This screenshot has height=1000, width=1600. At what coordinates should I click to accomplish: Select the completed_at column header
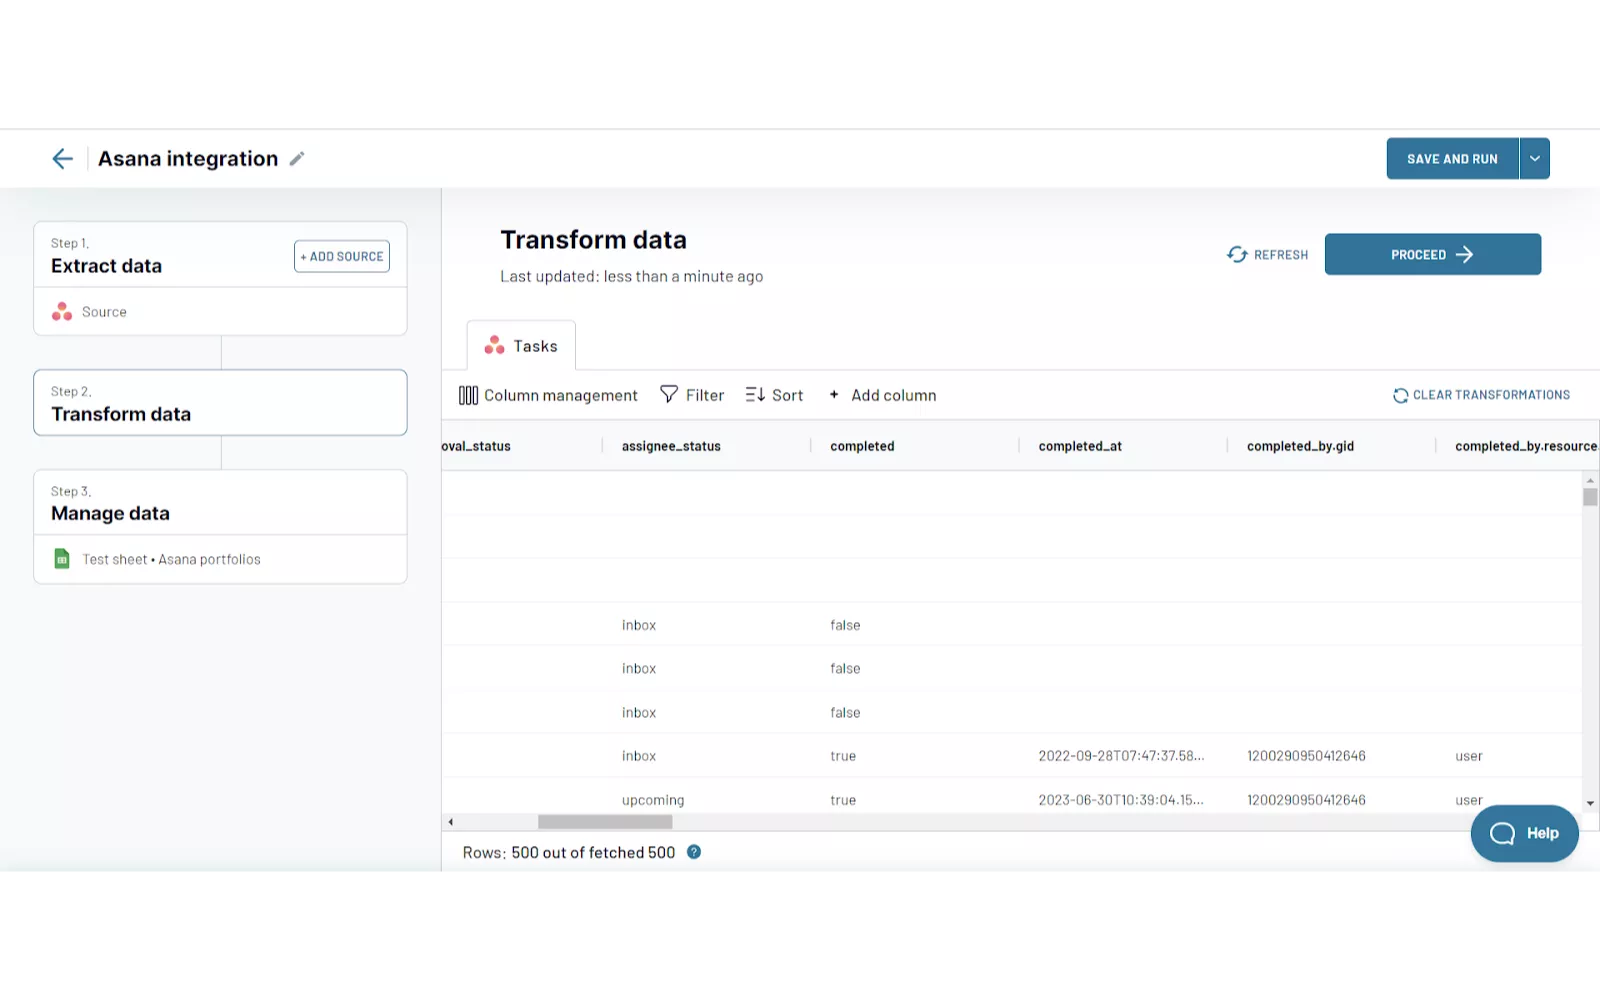1080,446
